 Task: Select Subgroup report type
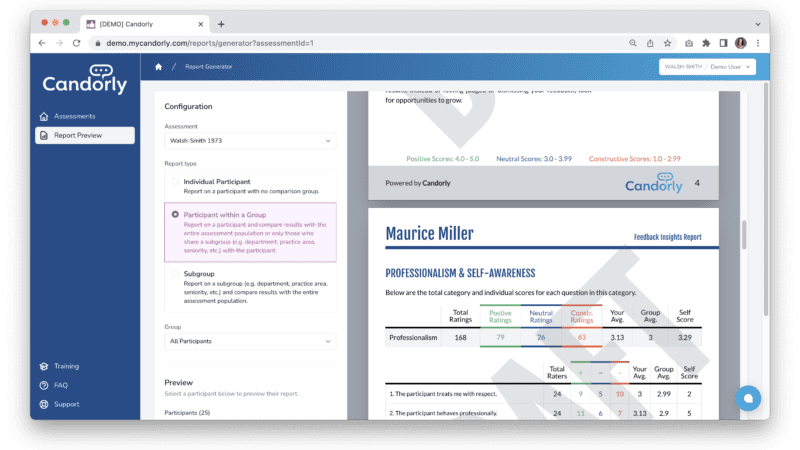175,274
